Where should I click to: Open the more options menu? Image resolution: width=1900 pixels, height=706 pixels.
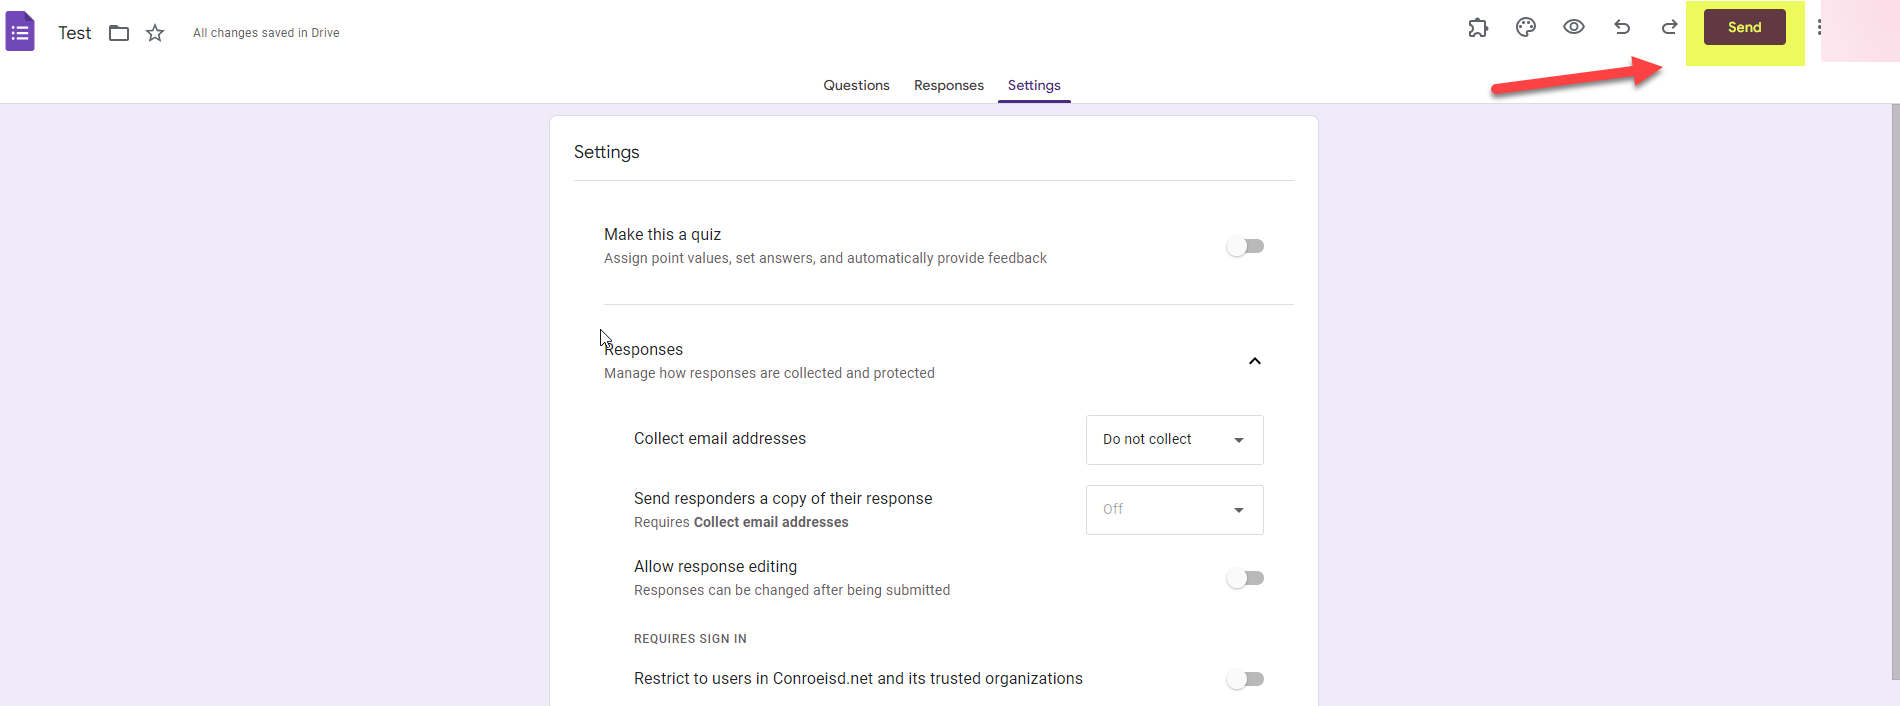pos(1819,28)
